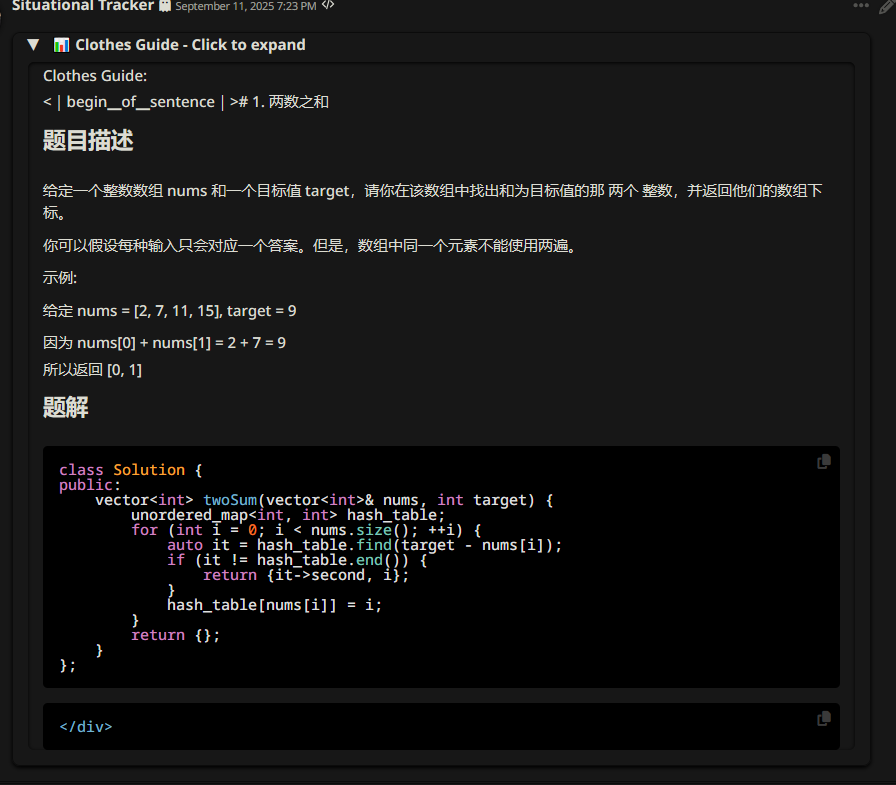
Task: Click the for loop code line
Action: (307, 530)
